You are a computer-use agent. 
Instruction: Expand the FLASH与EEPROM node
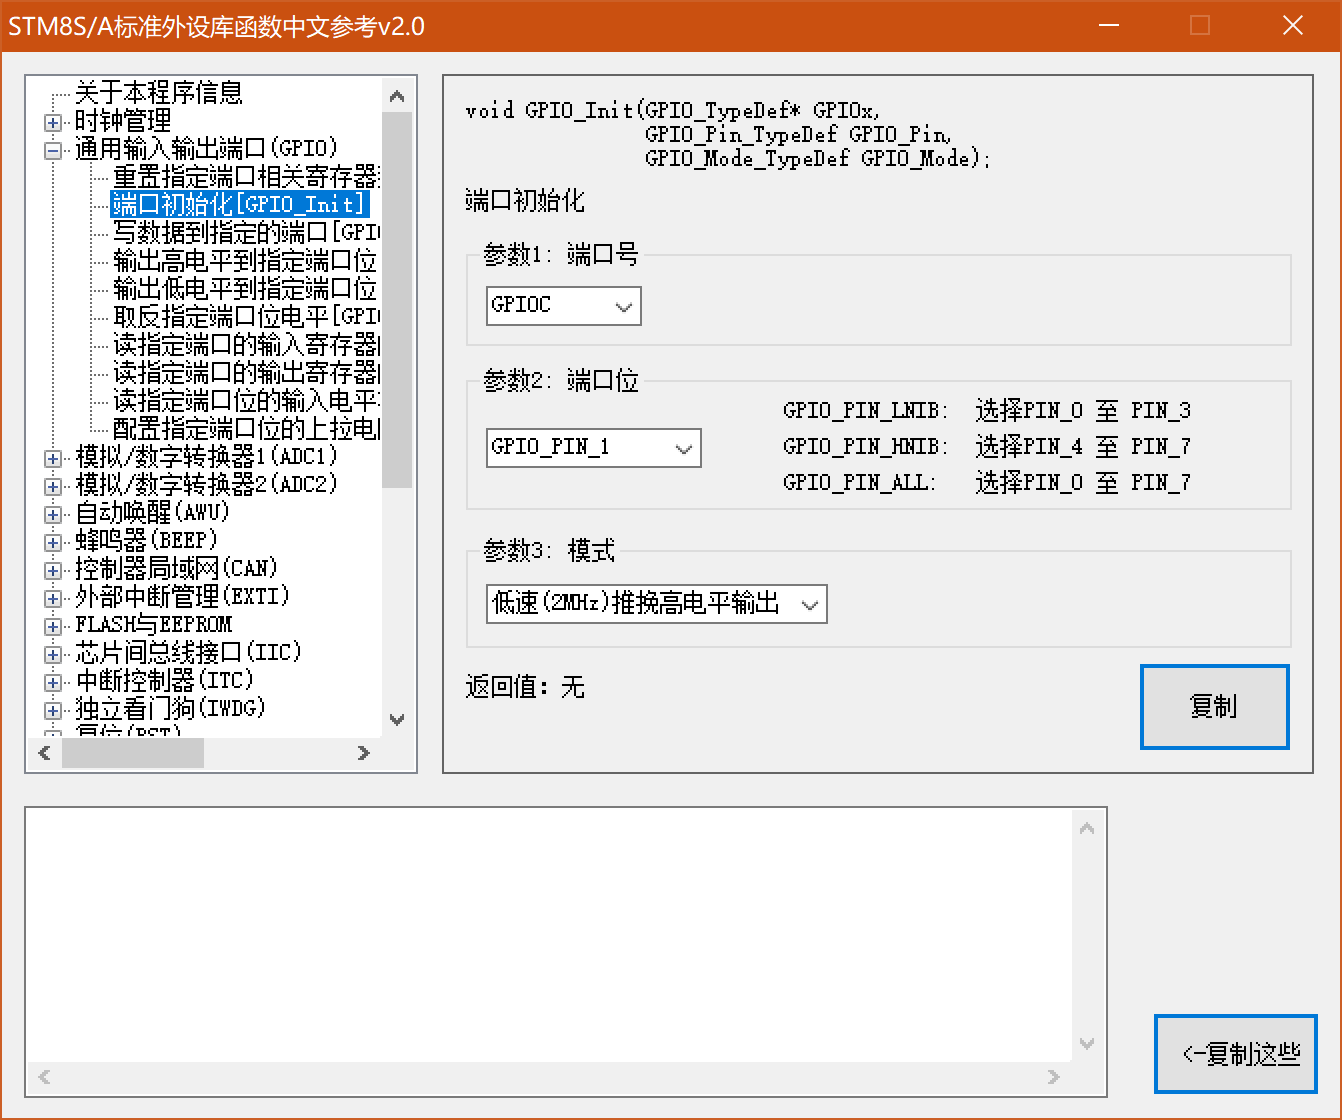(51, 626)
